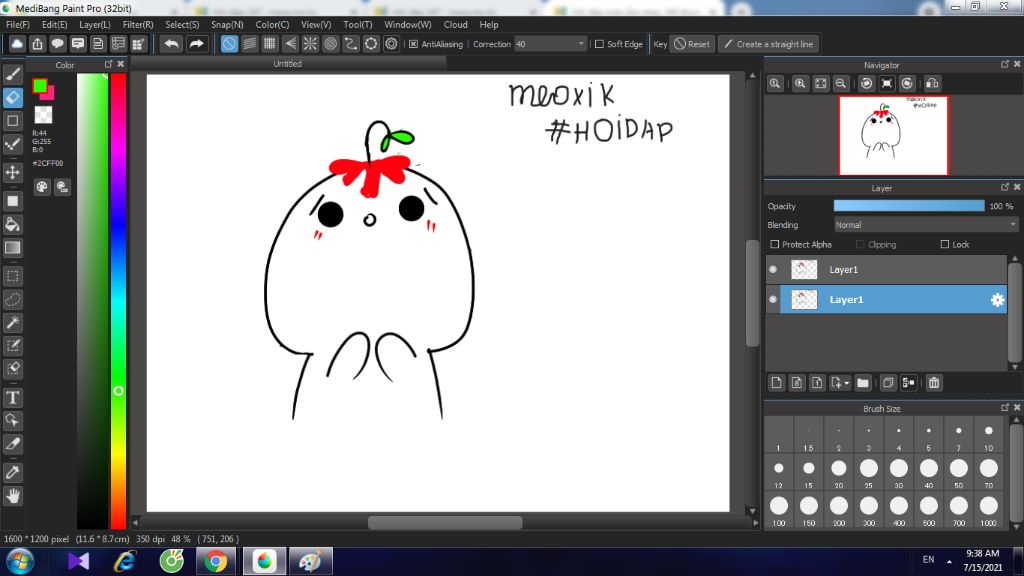Select the Bucket fill tool

point(12,225)
